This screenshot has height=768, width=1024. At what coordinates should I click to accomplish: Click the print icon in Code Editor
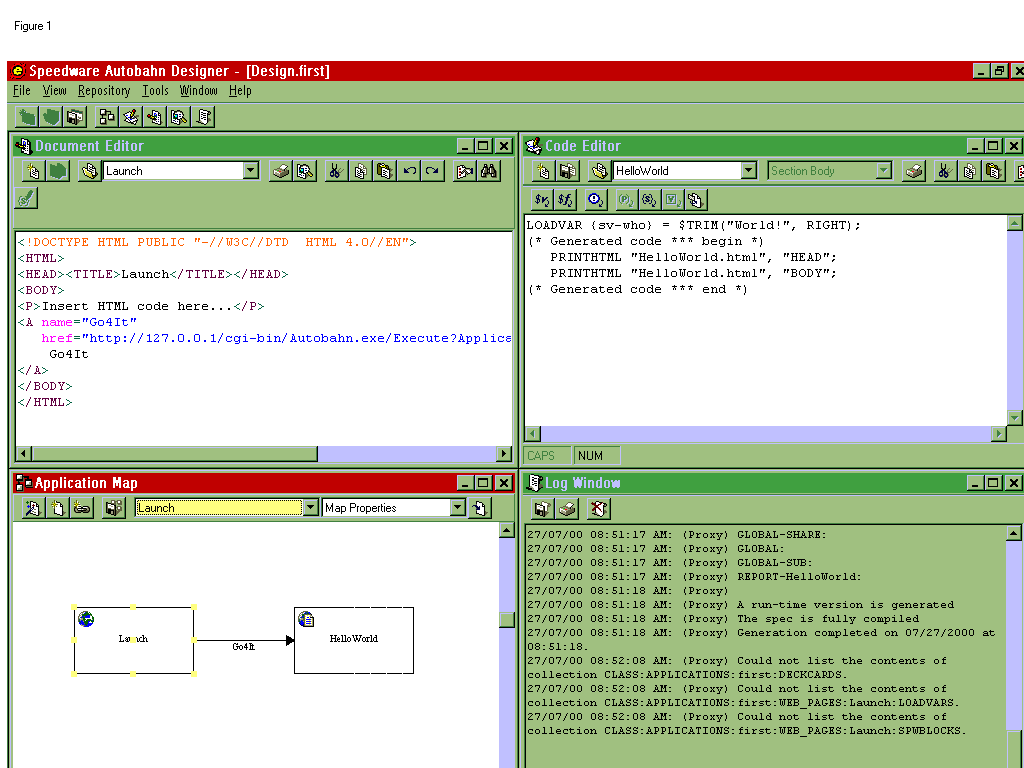pos(914,171)
